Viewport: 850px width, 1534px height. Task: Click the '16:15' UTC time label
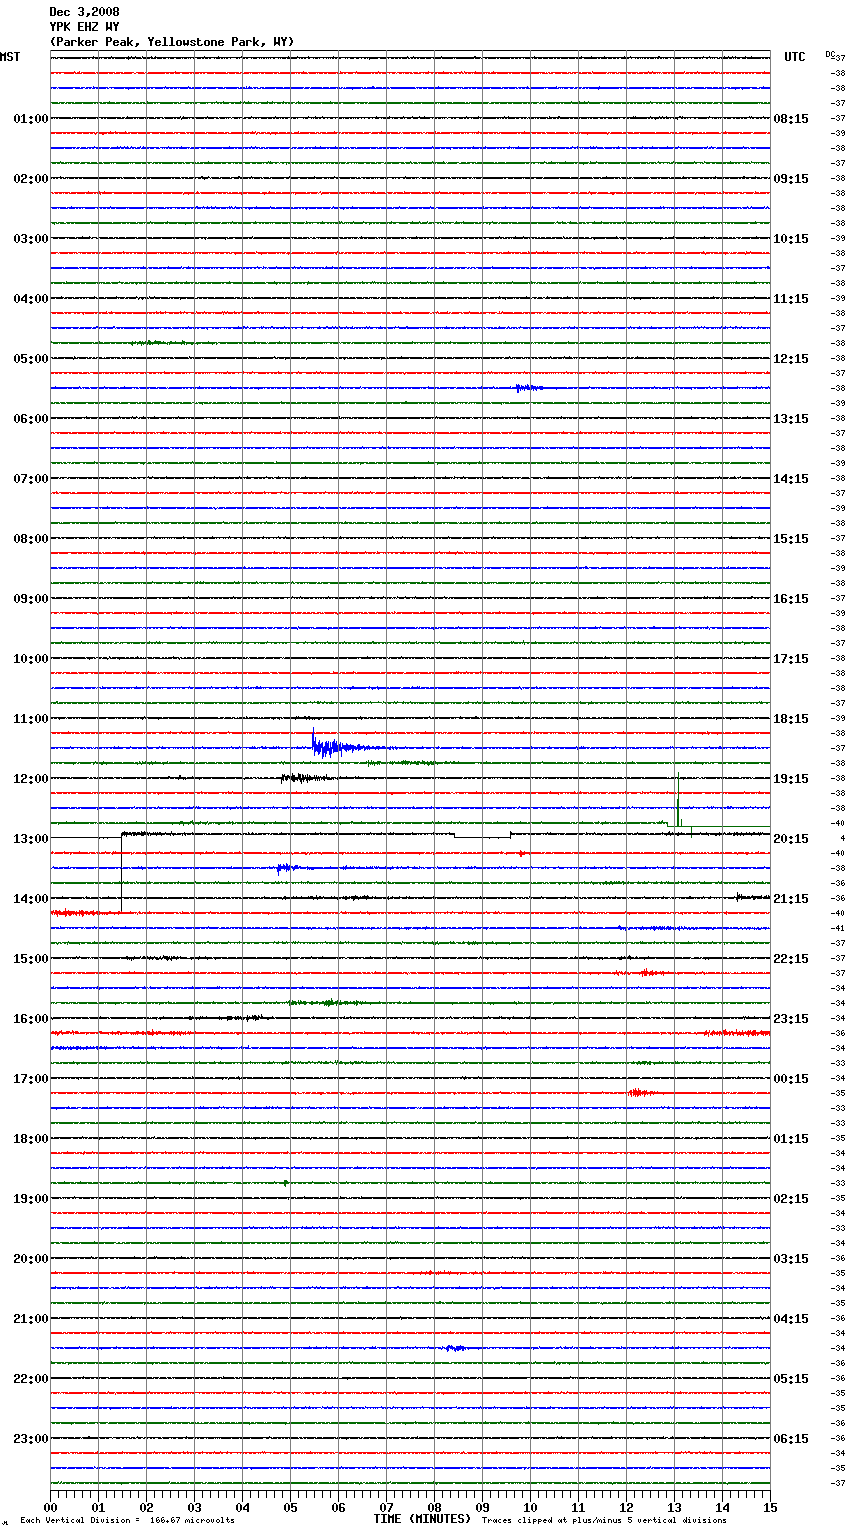791,599
